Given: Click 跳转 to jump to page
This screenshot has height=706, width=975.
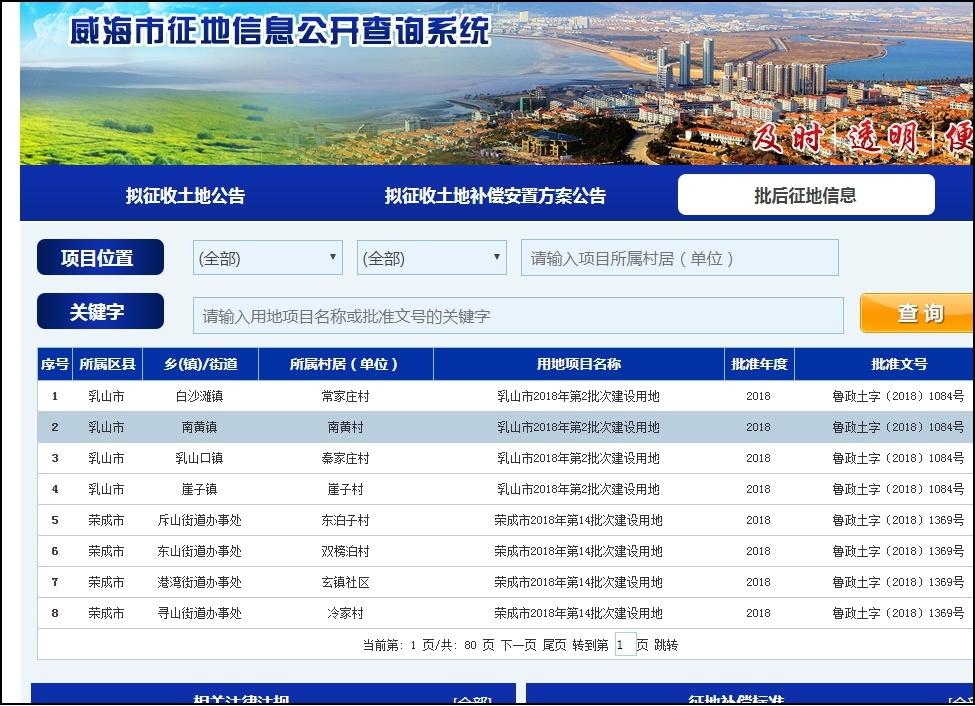Looking at the screenshot, I should coord(666,646).
